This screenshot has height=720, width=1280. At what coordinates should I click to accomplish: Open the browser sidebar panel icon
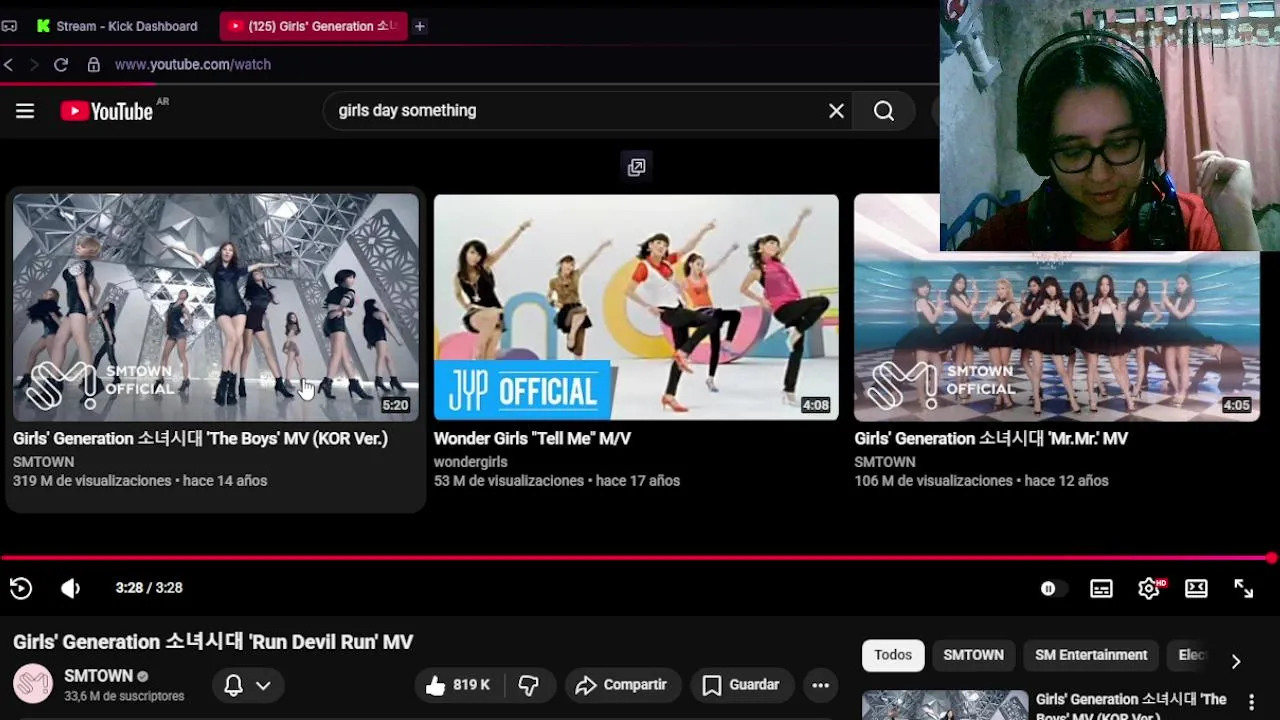(9, 26)
